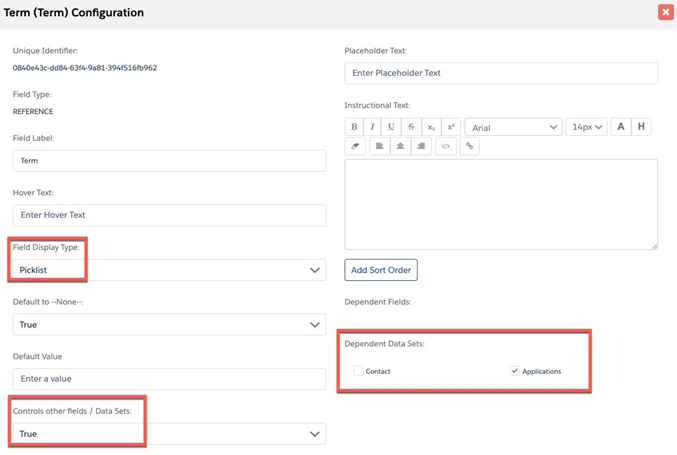Open the Controls other fields dropdown
This screenshot has width=677, height=455.
point(169,434)
